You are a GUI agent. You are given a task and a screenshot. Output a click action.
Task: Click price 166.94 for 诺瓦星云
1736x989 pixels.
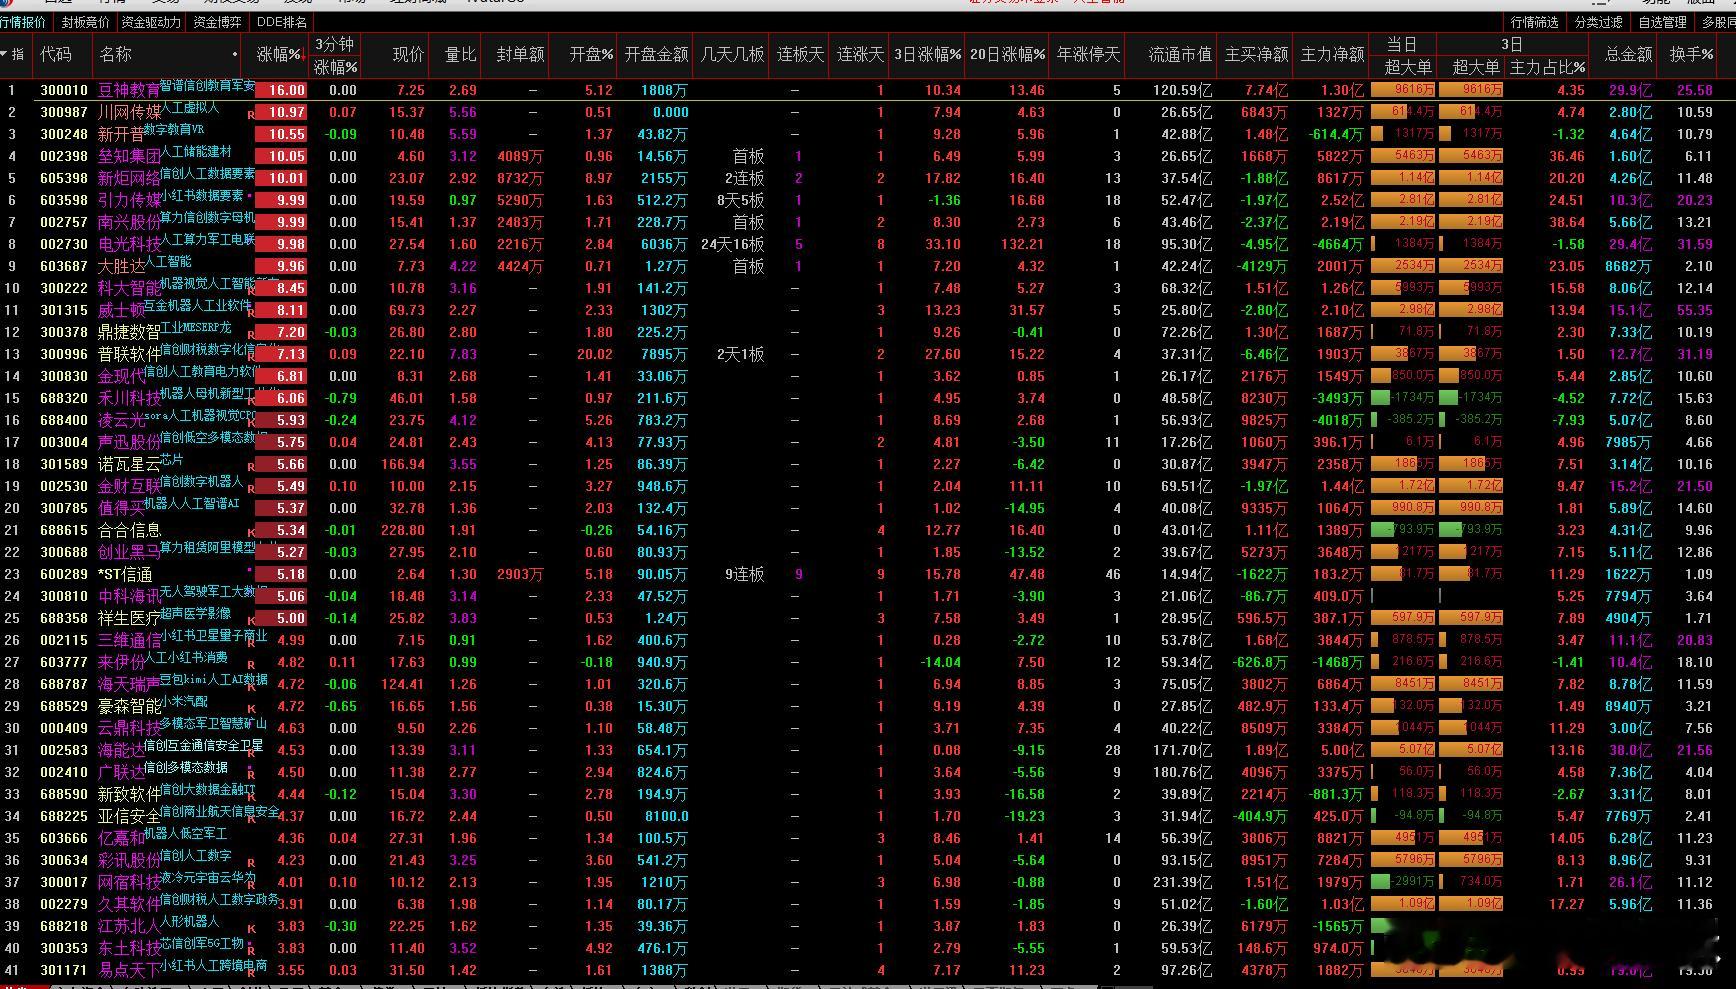(403, 464)
